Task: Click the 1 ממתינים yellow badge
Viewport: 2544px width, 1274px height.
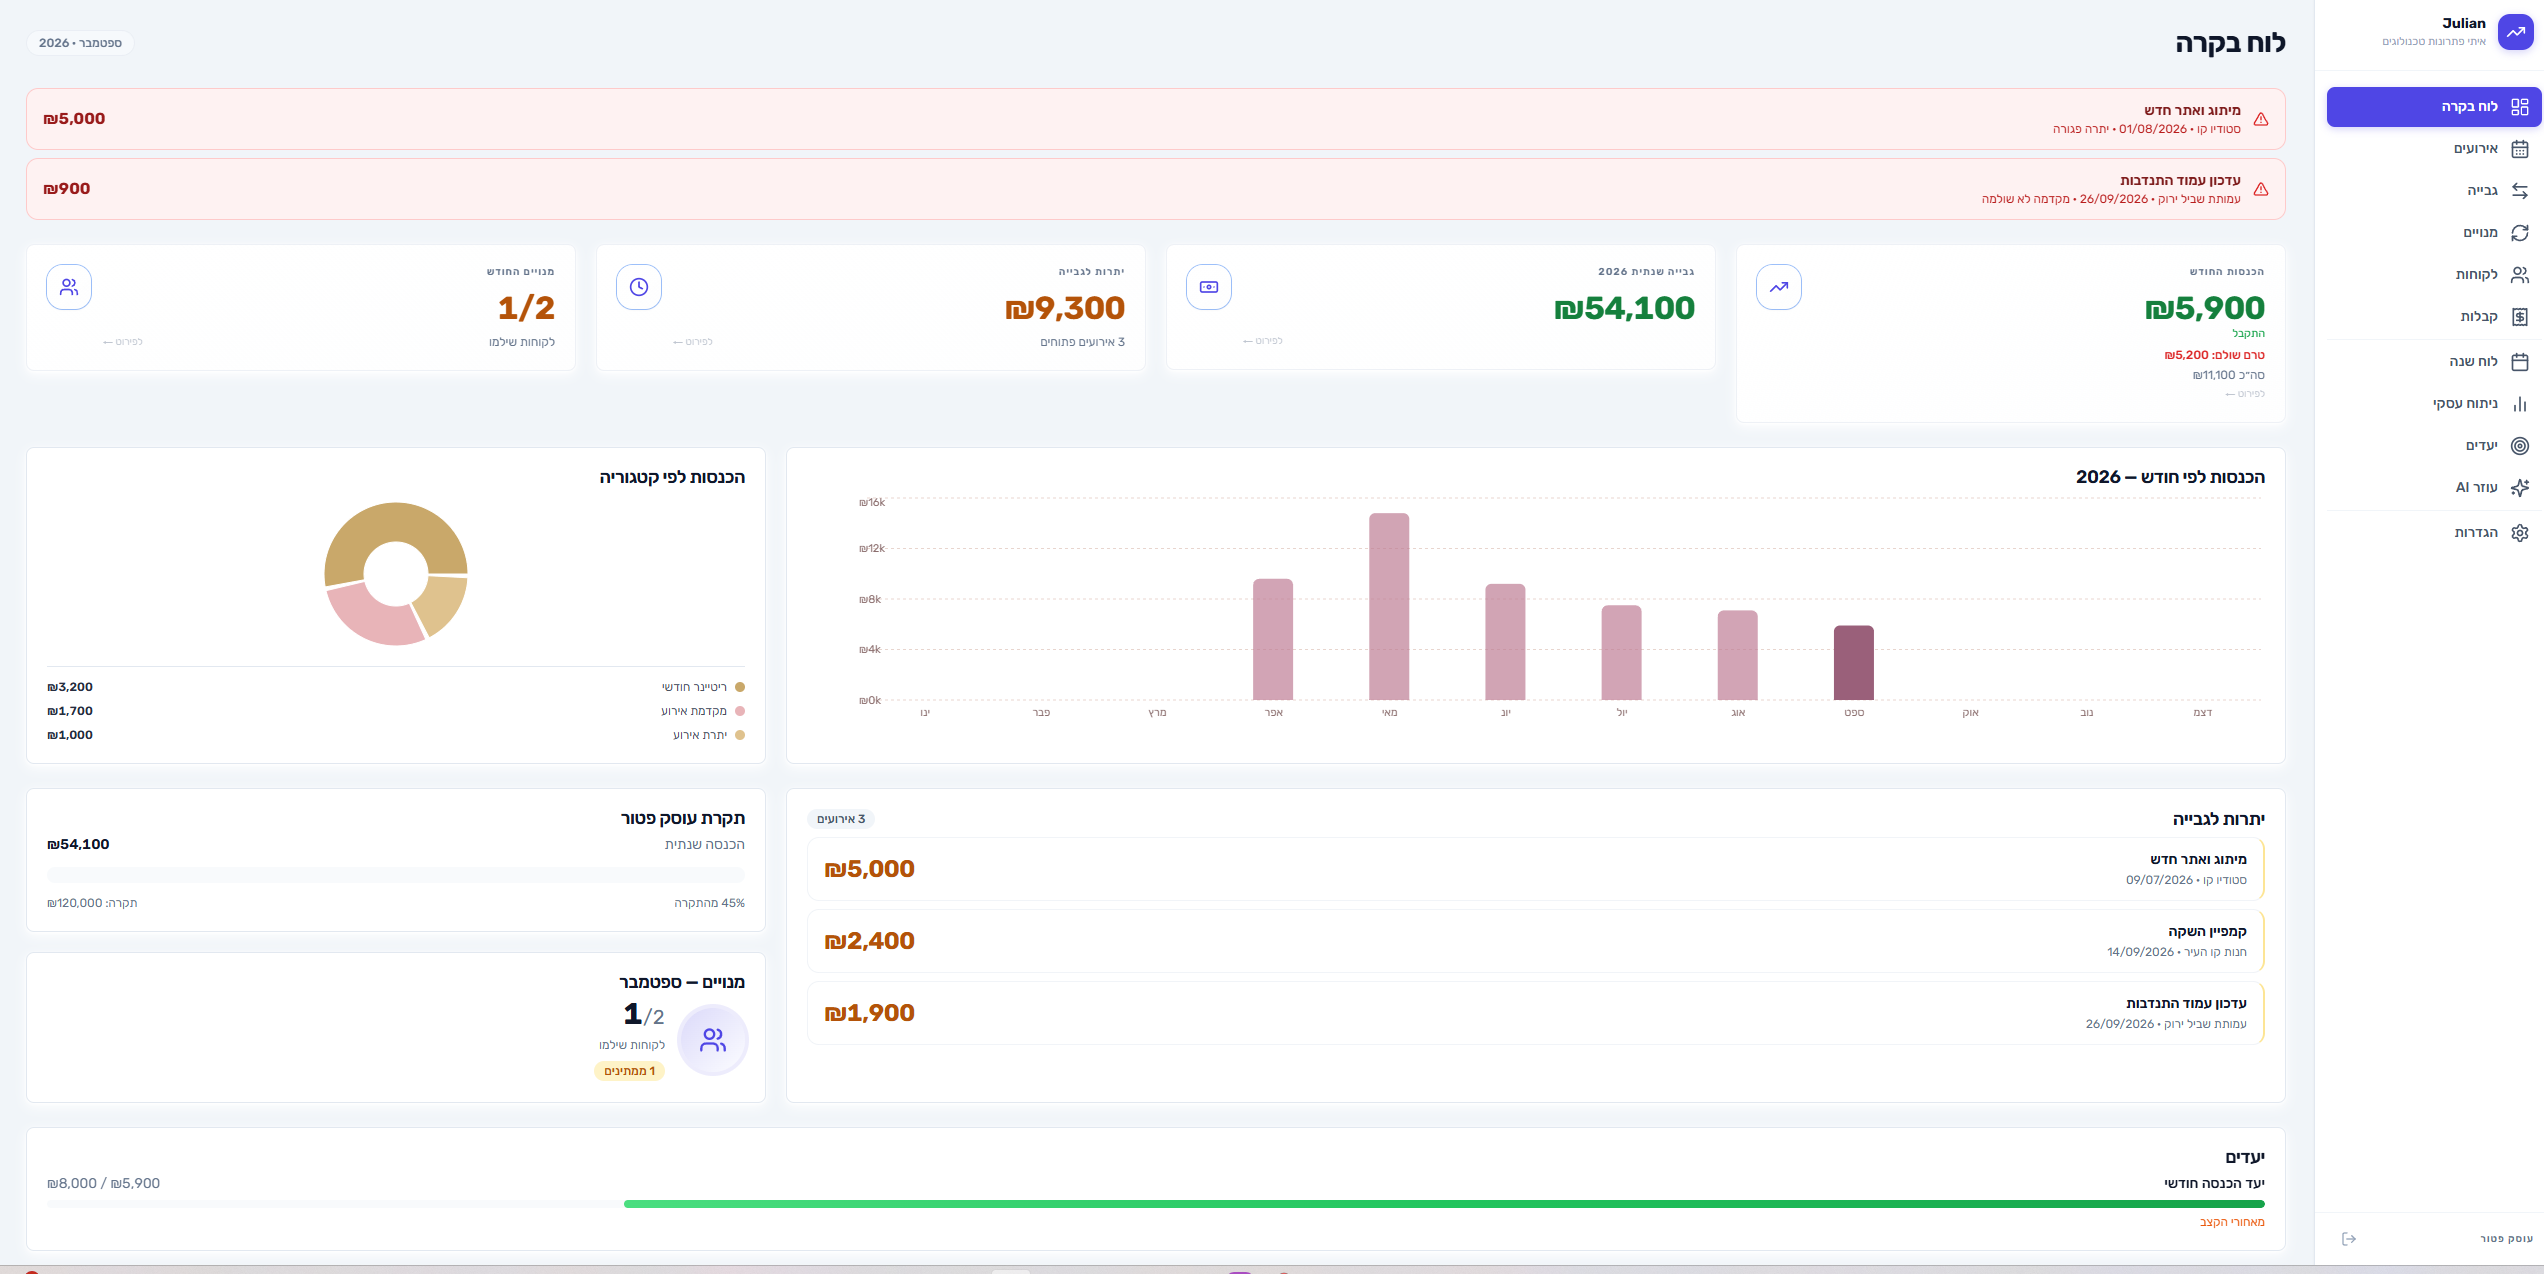Action: (630, 1071)
